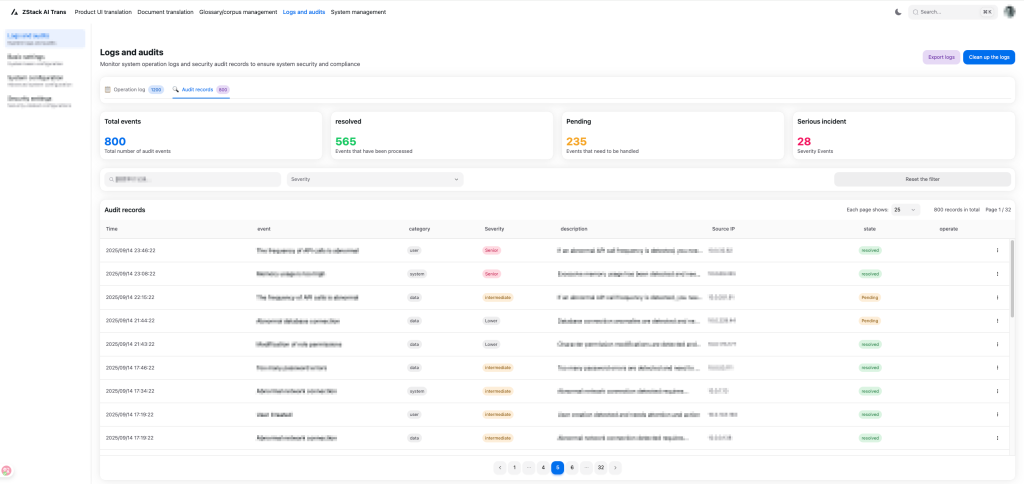Click the floating pink icon at bottom left
This screenshot has width=1024, height=484.
click(6, 470)
